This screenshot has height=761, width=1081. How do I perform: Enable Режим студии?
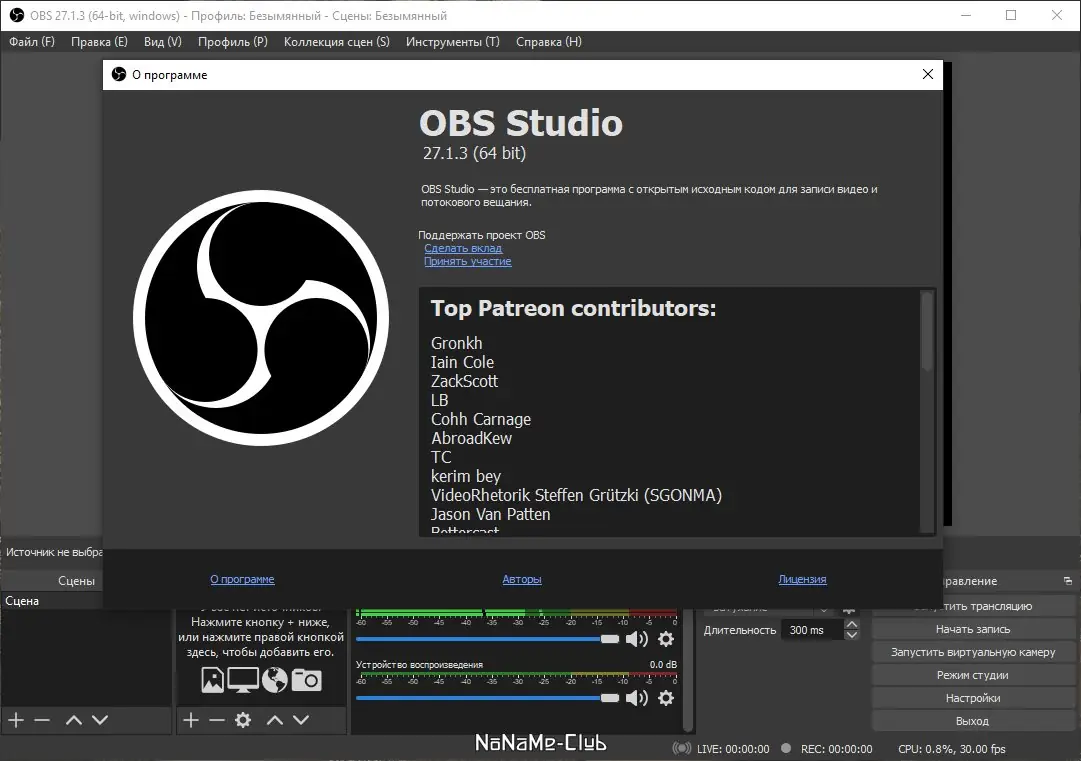(973, 675)
